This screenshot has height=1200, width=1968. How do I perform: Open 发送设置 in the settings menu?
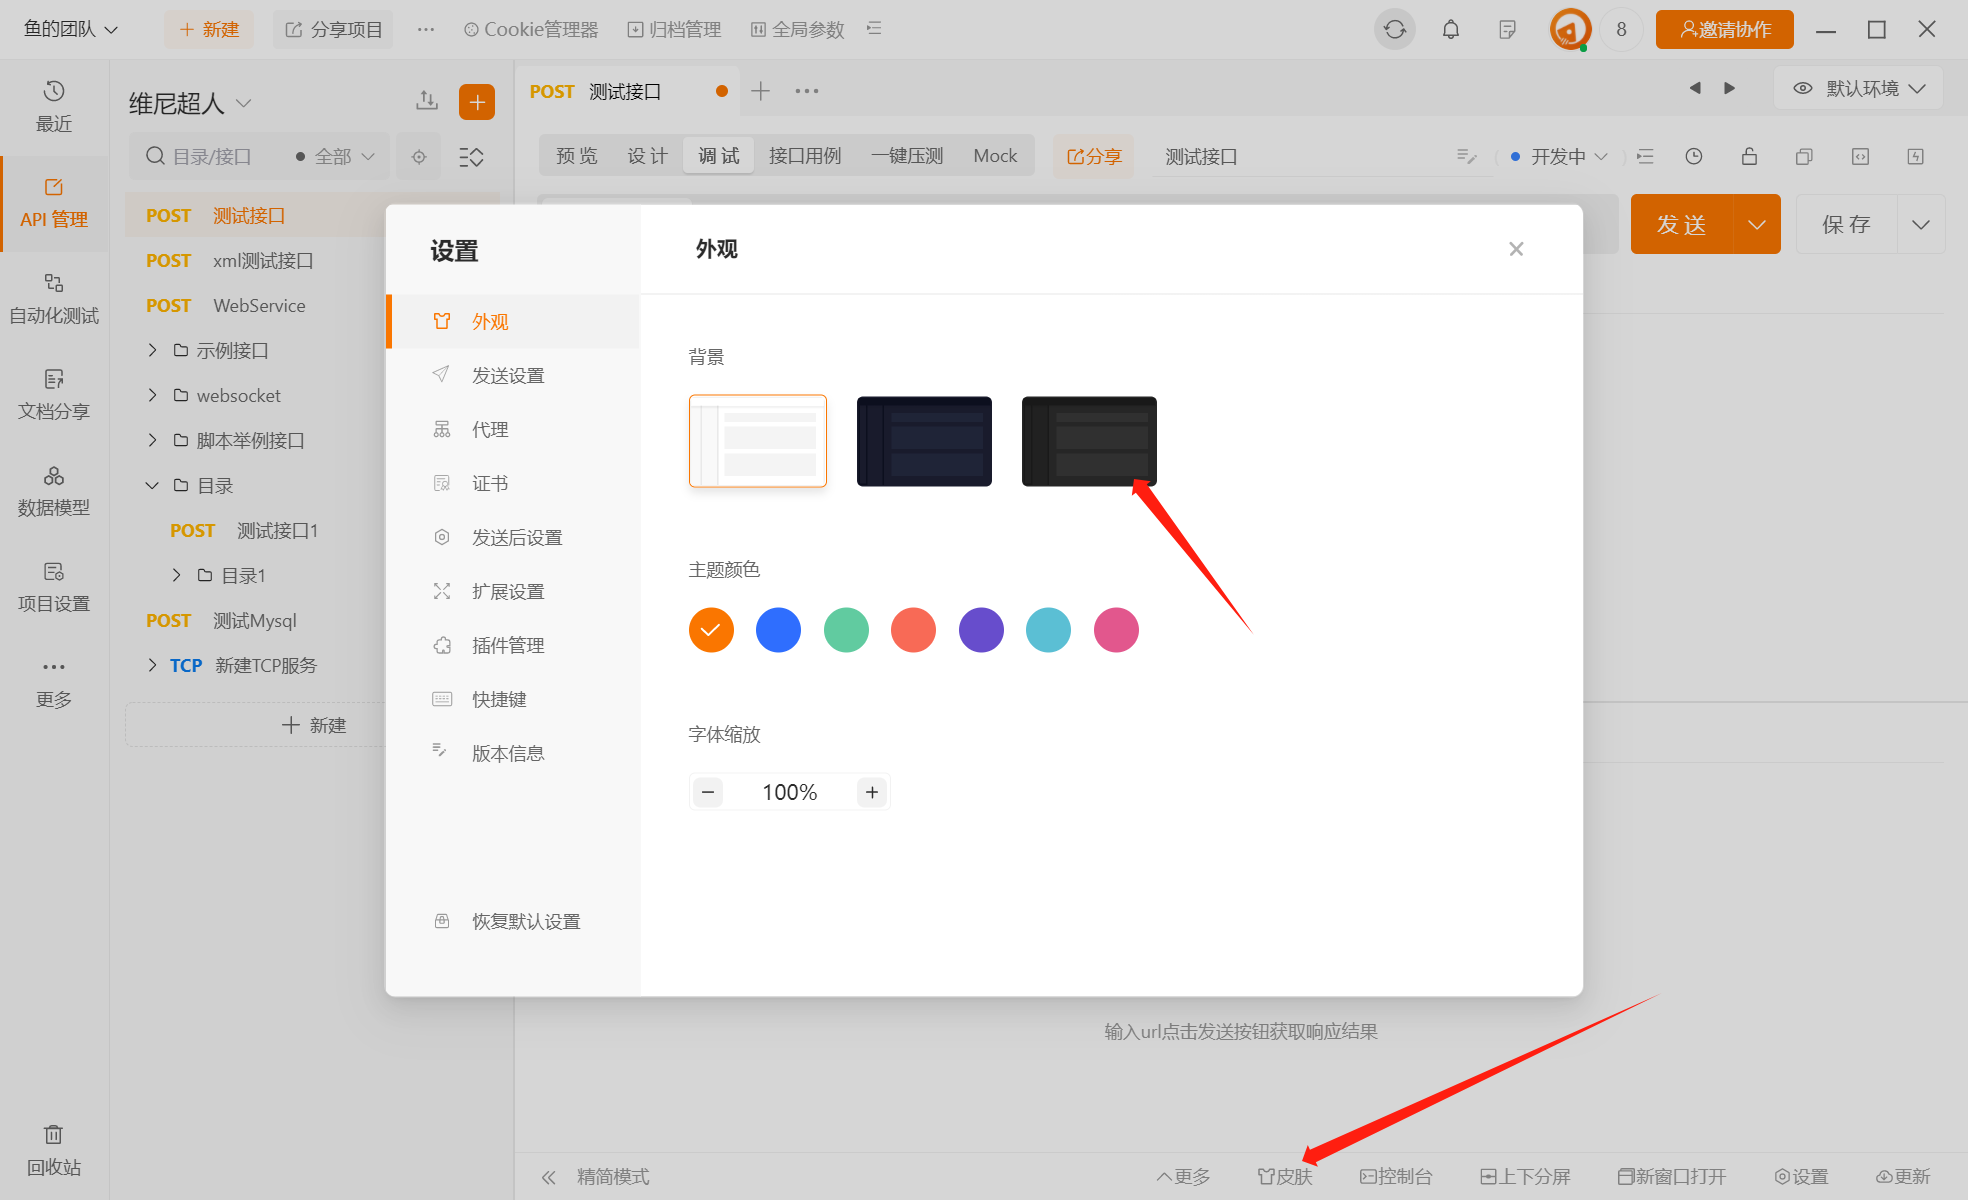click(x=514, y=376)
